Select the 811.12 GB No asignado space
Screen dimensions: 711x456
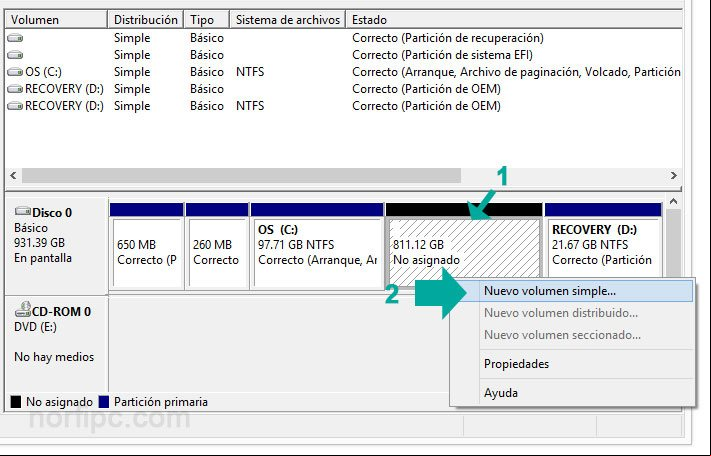pos(464,245)
